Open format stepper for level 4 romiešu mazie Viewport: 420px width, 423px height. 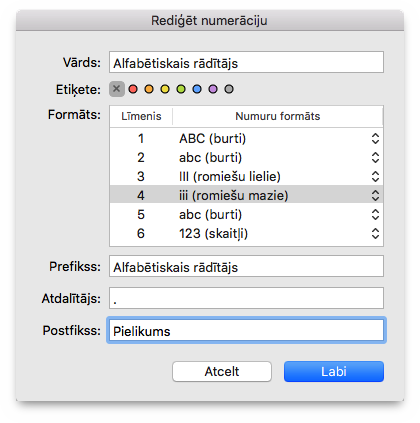[375, 195]
